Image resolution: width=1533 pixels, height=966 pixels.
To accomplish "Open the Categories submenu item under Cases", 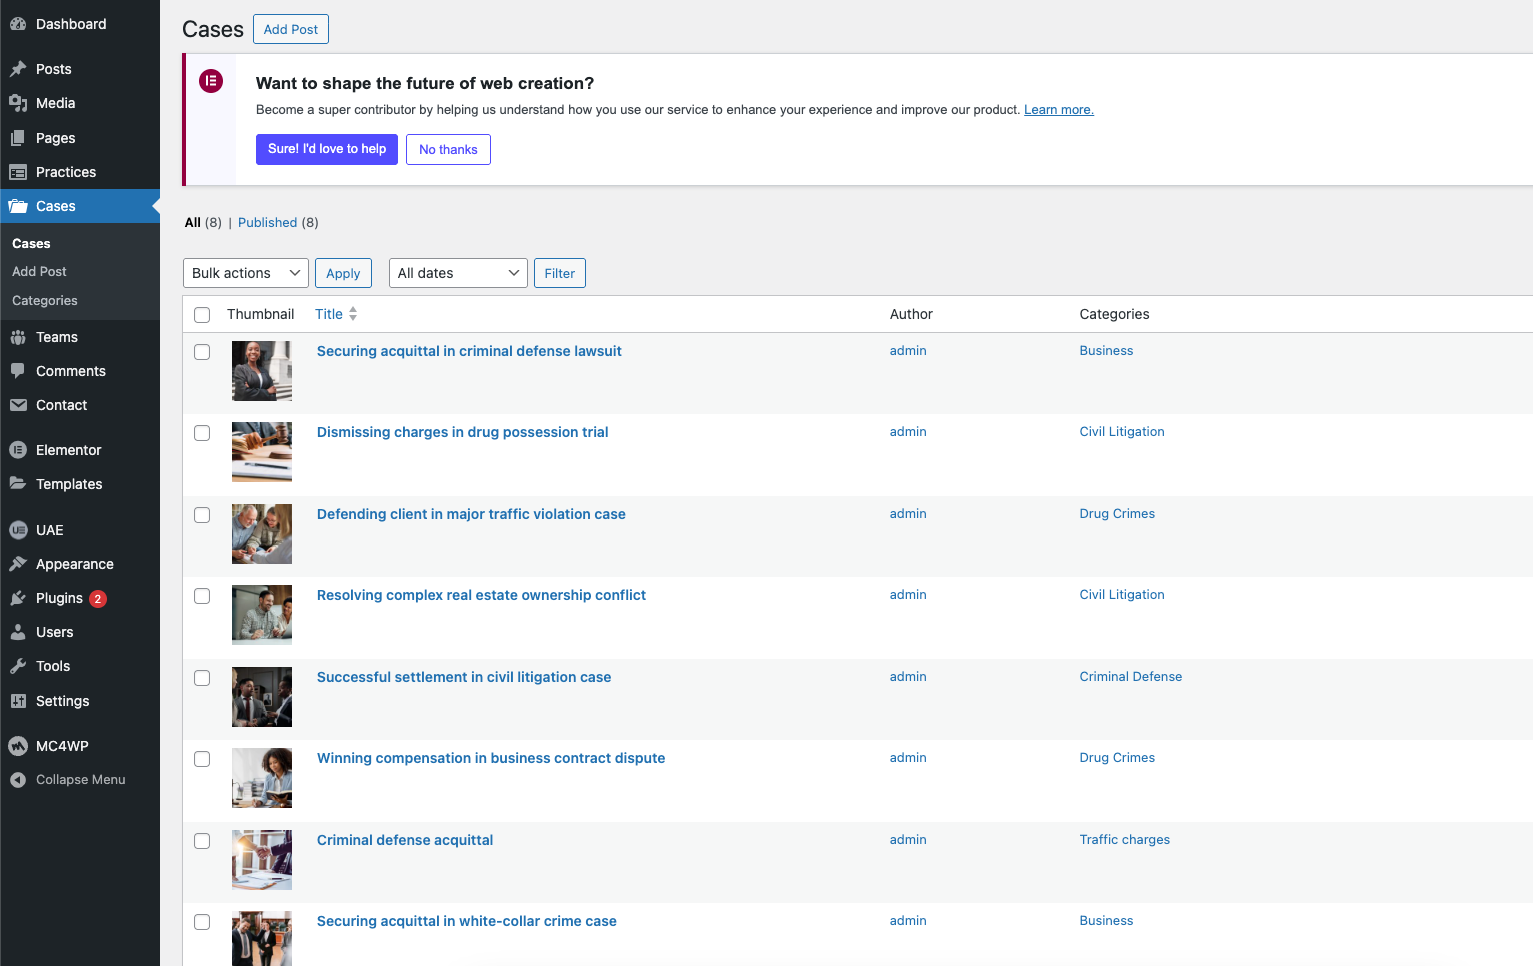I will pyautogui.click(x=45, y=300).
